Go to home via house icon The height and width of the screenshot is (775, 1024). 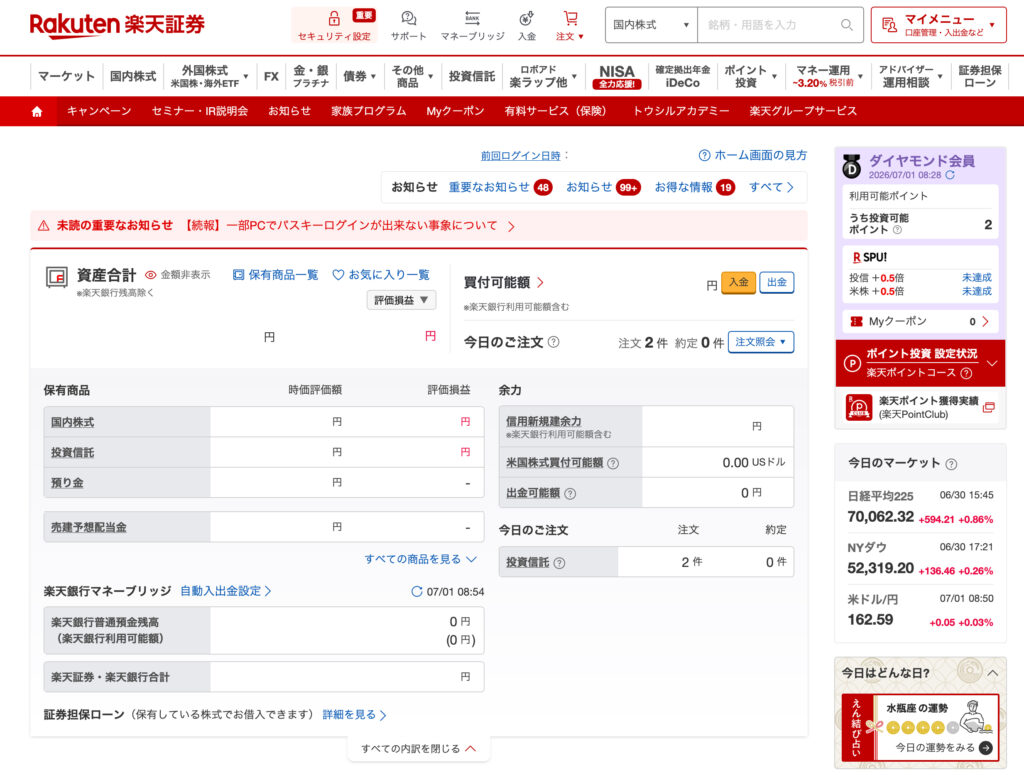pyautogui.click(x=37, y=112)
